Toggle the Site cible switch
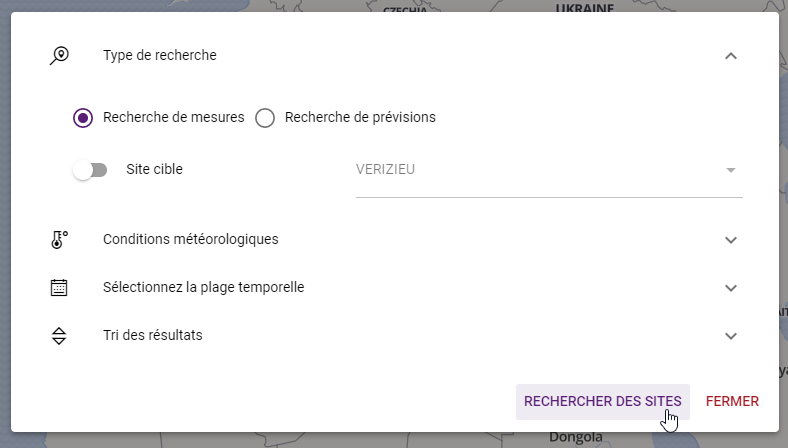The height and width of the screenshot is (448, 788). (x=90, y=170)
